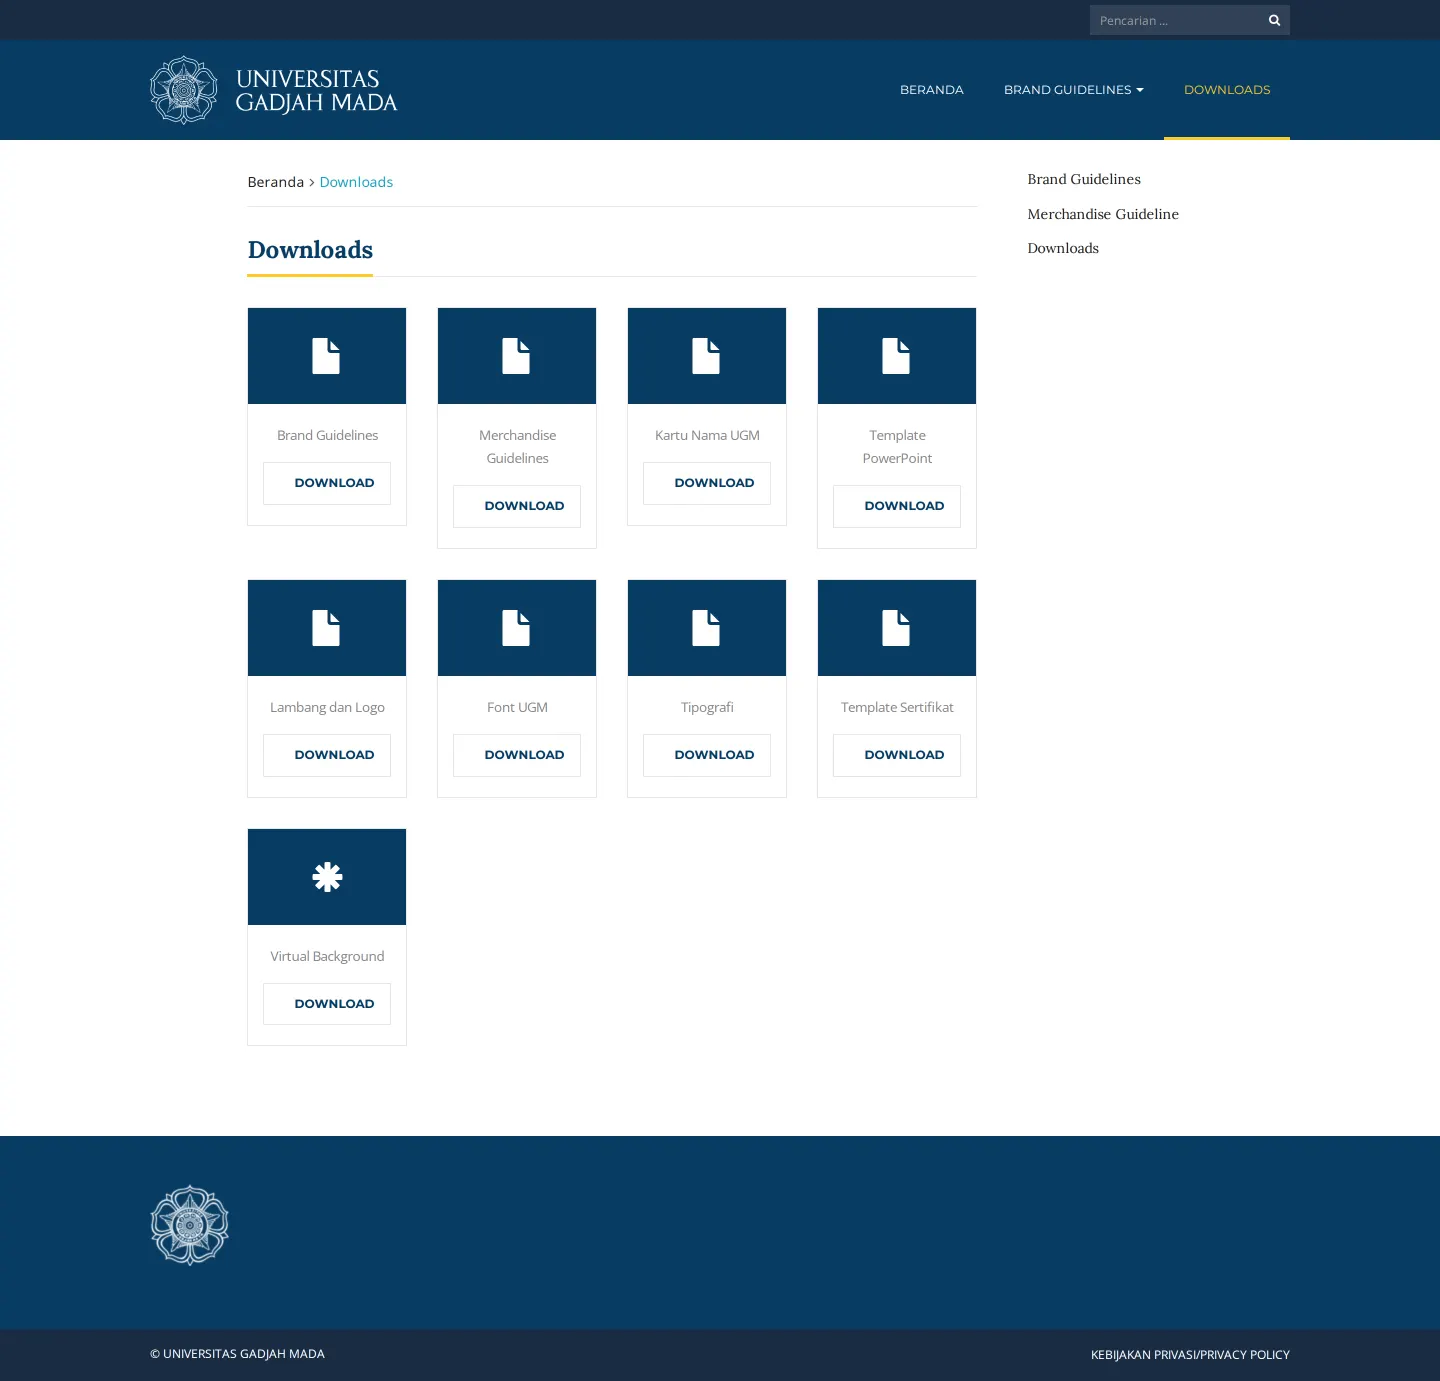1440x1381 pixels.
Task: Download the Lambang dan Logo file
Action: click(327, 755)
